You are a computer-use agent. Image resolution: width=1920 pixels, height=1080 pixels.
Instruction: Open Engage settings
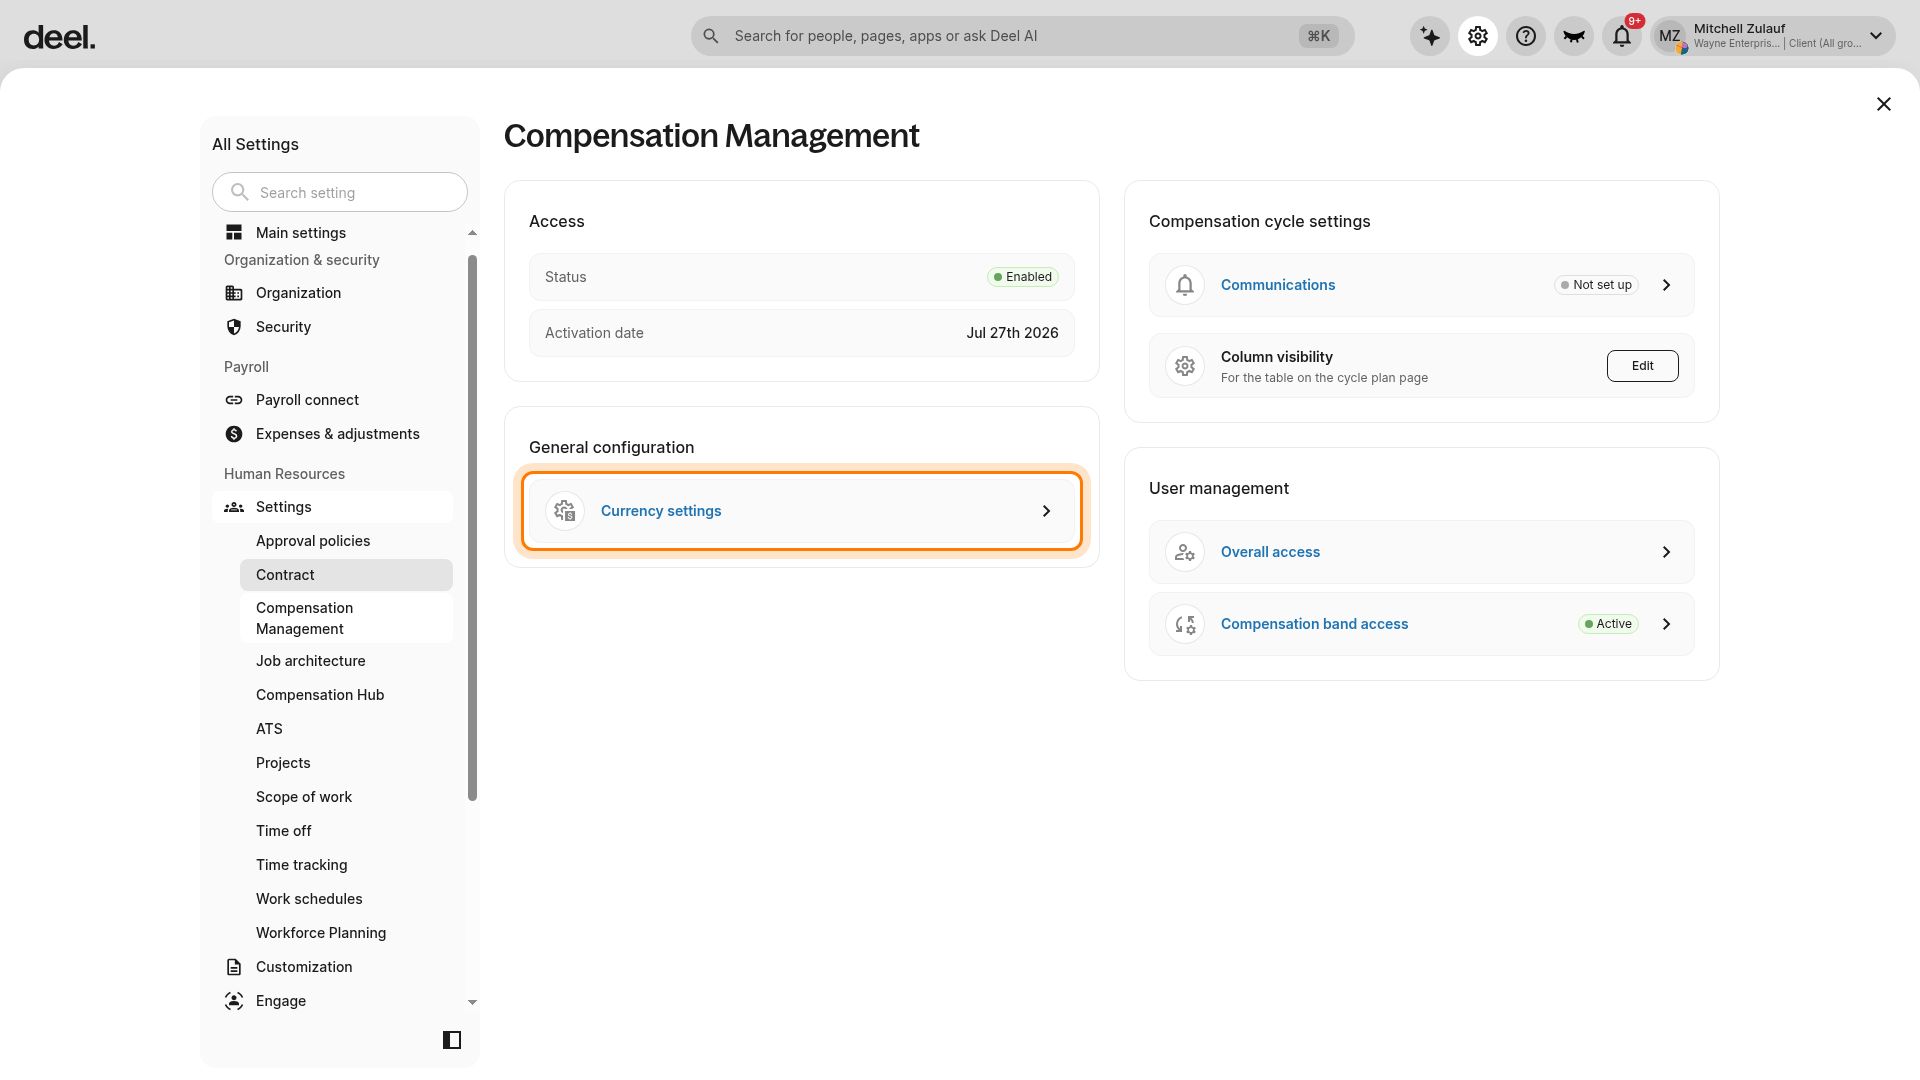pyautogui.click(x=333, y=1001)
